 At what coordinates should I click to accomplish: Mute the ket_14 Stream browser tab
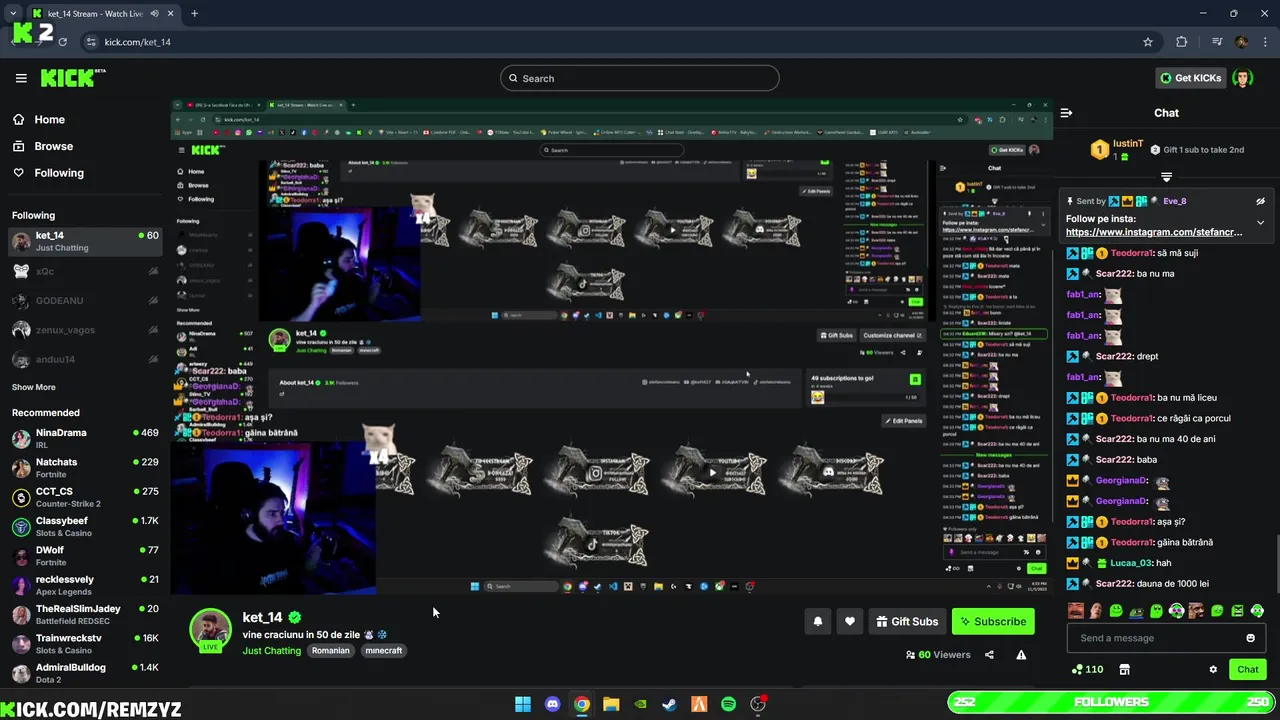(154, 14)
